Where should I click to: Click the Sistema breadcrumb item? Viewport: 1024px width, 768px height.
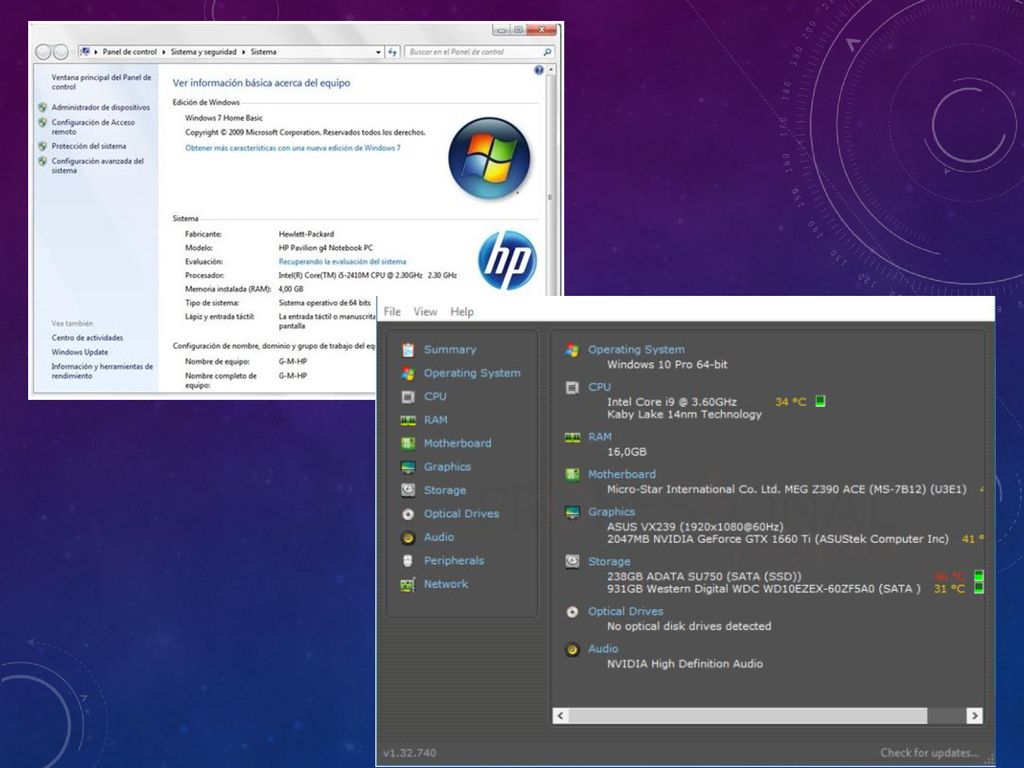pyautogui.click(x=263, y=52)
